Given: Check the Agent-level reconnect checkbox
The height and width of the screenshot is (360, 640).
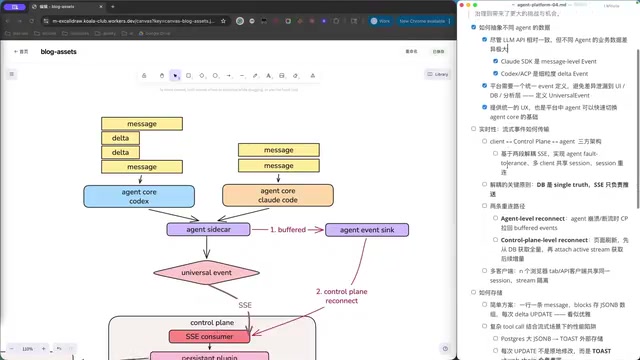Looking at the screenshot, I should coord(496,218).
